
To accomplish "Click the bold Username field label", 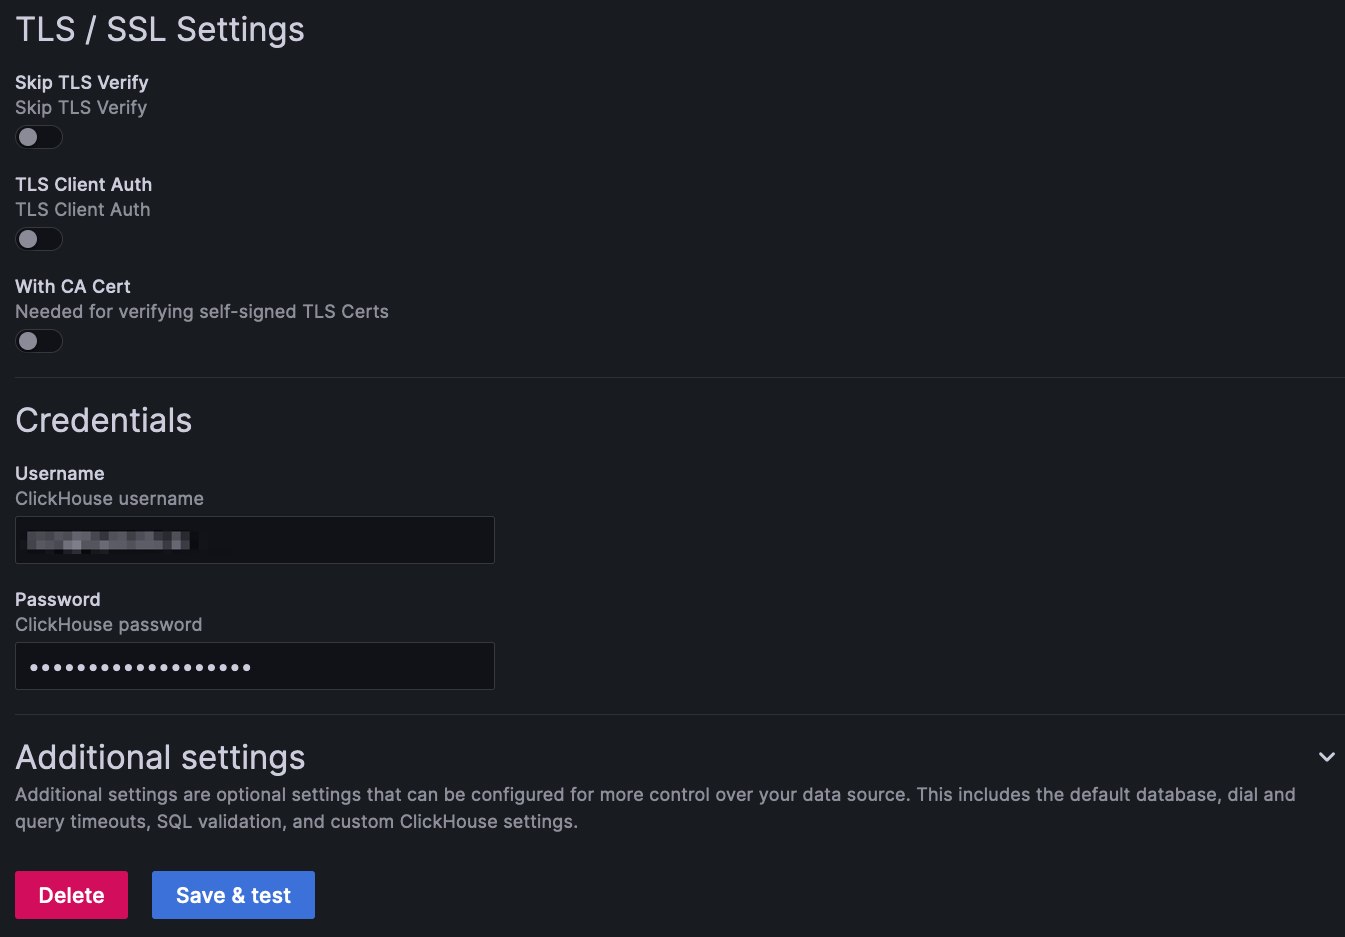I will [60, 473].
